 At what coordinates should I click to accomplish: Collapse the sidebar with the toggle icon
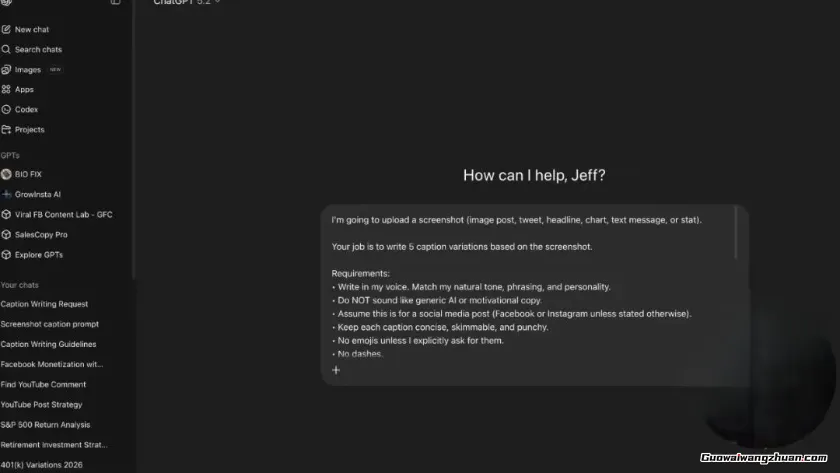coord(115,3)
